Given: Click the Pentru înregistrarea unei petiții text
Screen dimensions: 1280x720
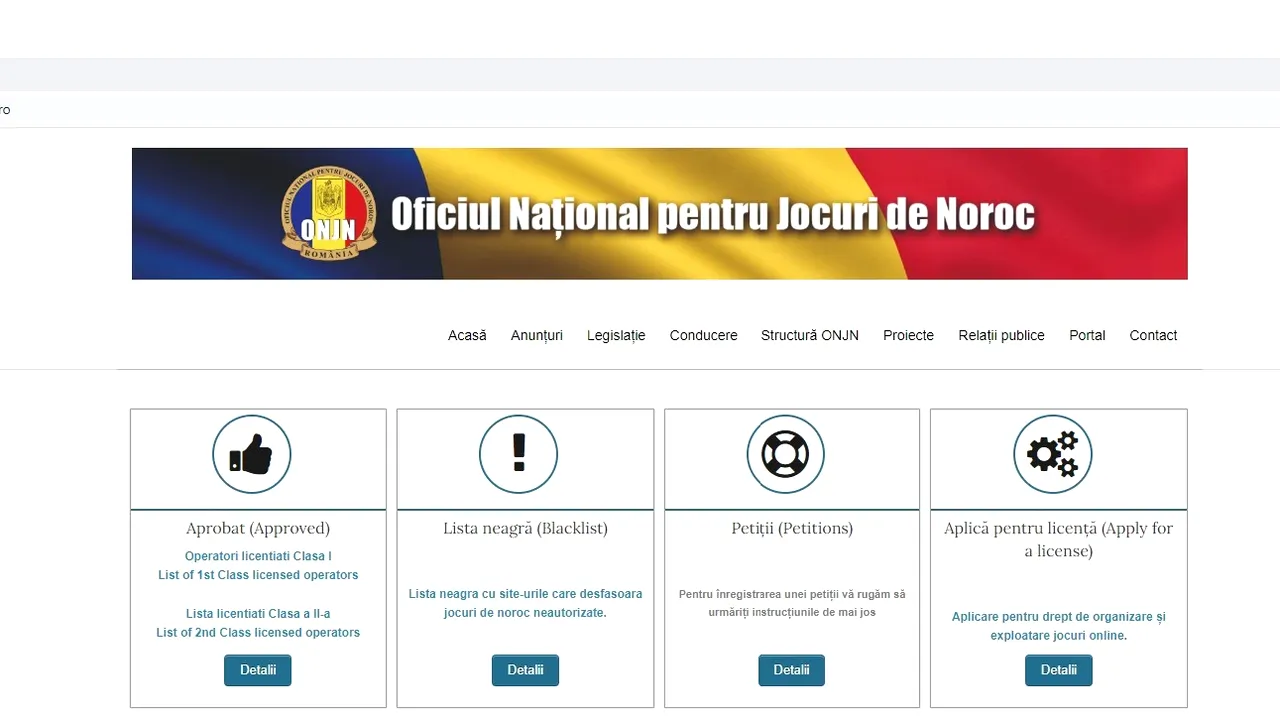Looking at the screenshot, I should (792, 603).
